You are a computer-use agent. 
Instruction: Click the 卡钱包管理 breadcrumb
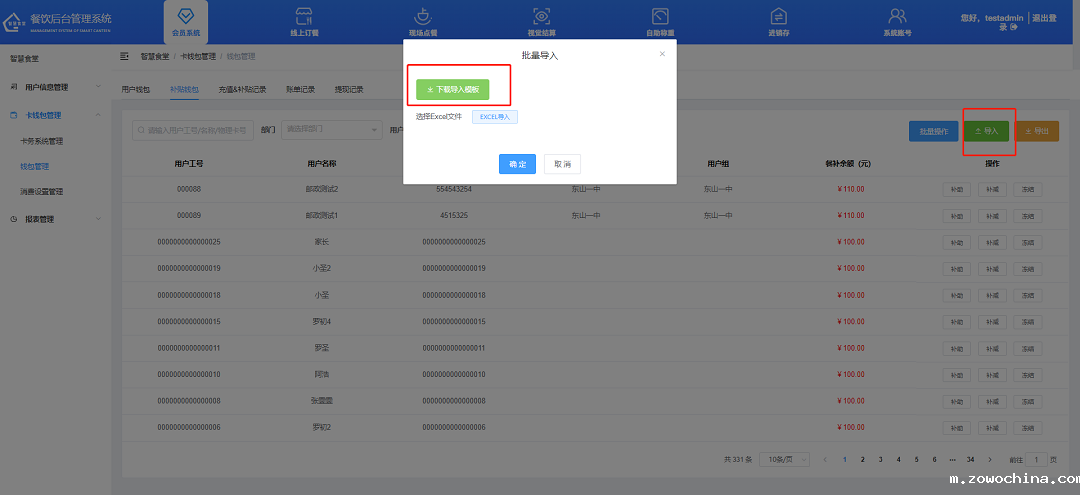click(x=198, y=56)
